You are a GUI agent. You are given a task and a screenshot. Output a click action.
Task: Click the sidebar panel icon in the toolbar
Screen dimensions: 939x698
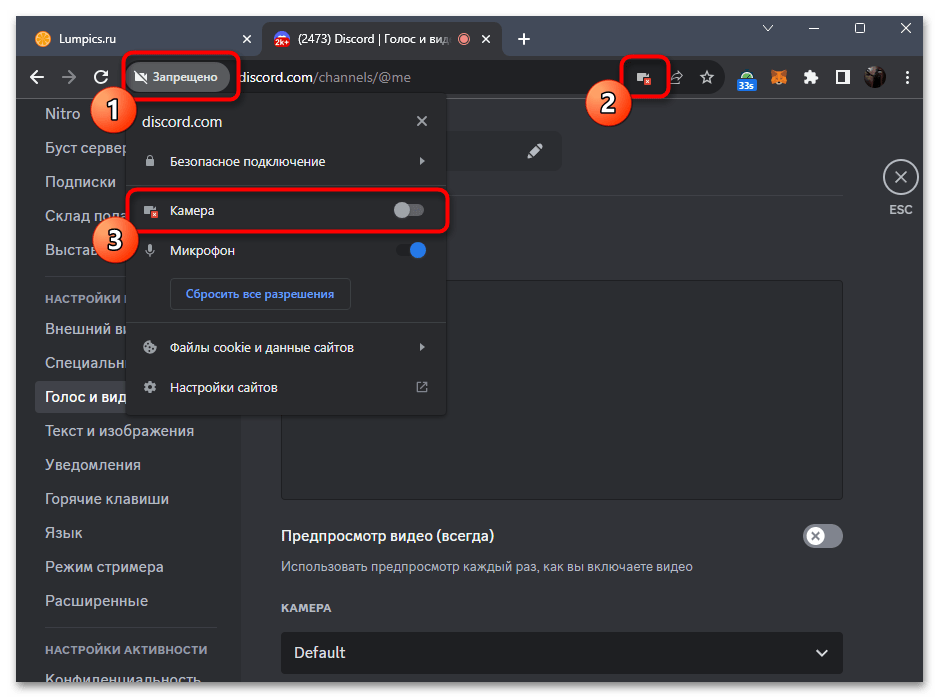pyautogui.click(x=841, y=77)
